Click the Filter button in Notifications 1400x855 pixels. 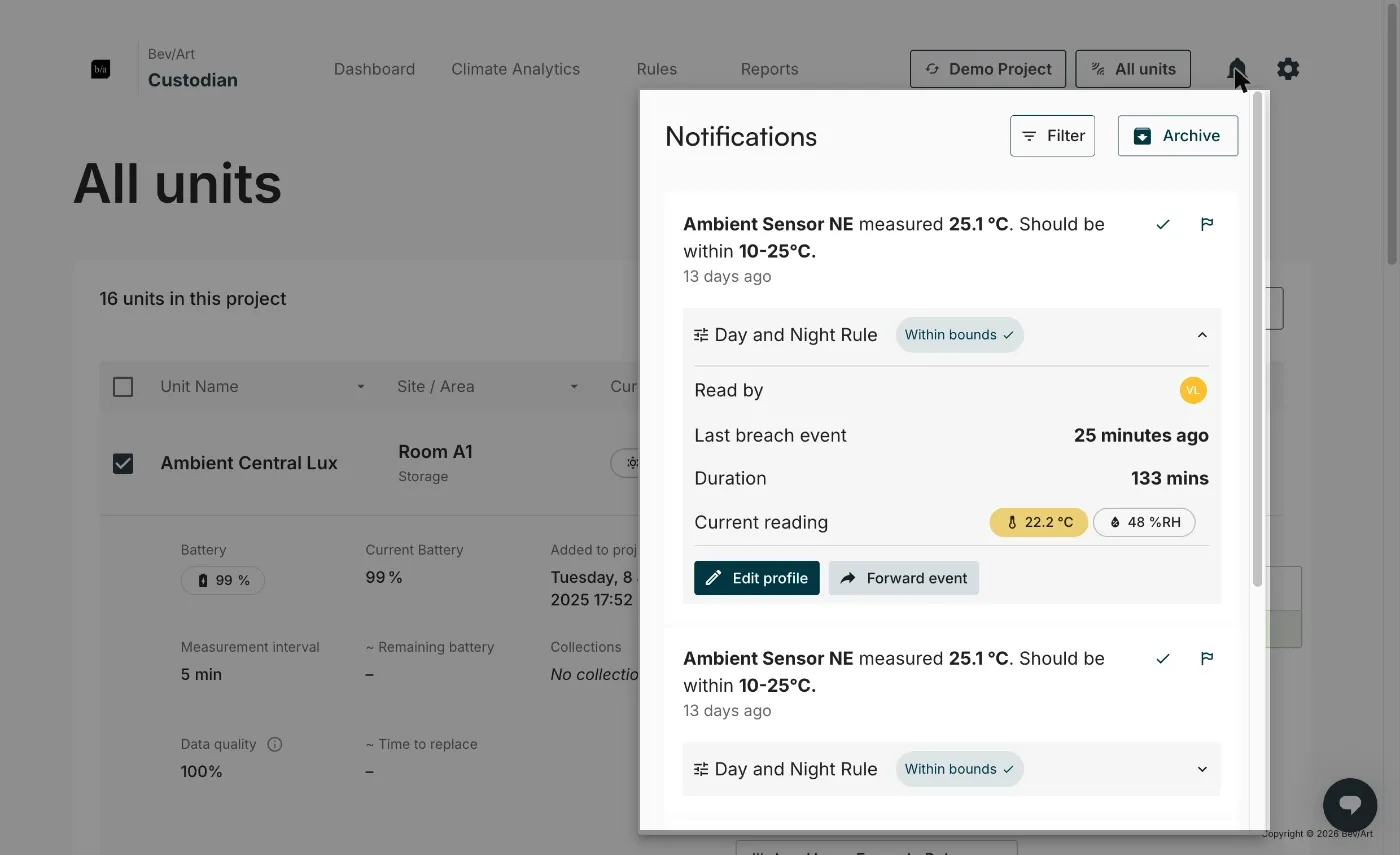click(x=1052, y=136)
